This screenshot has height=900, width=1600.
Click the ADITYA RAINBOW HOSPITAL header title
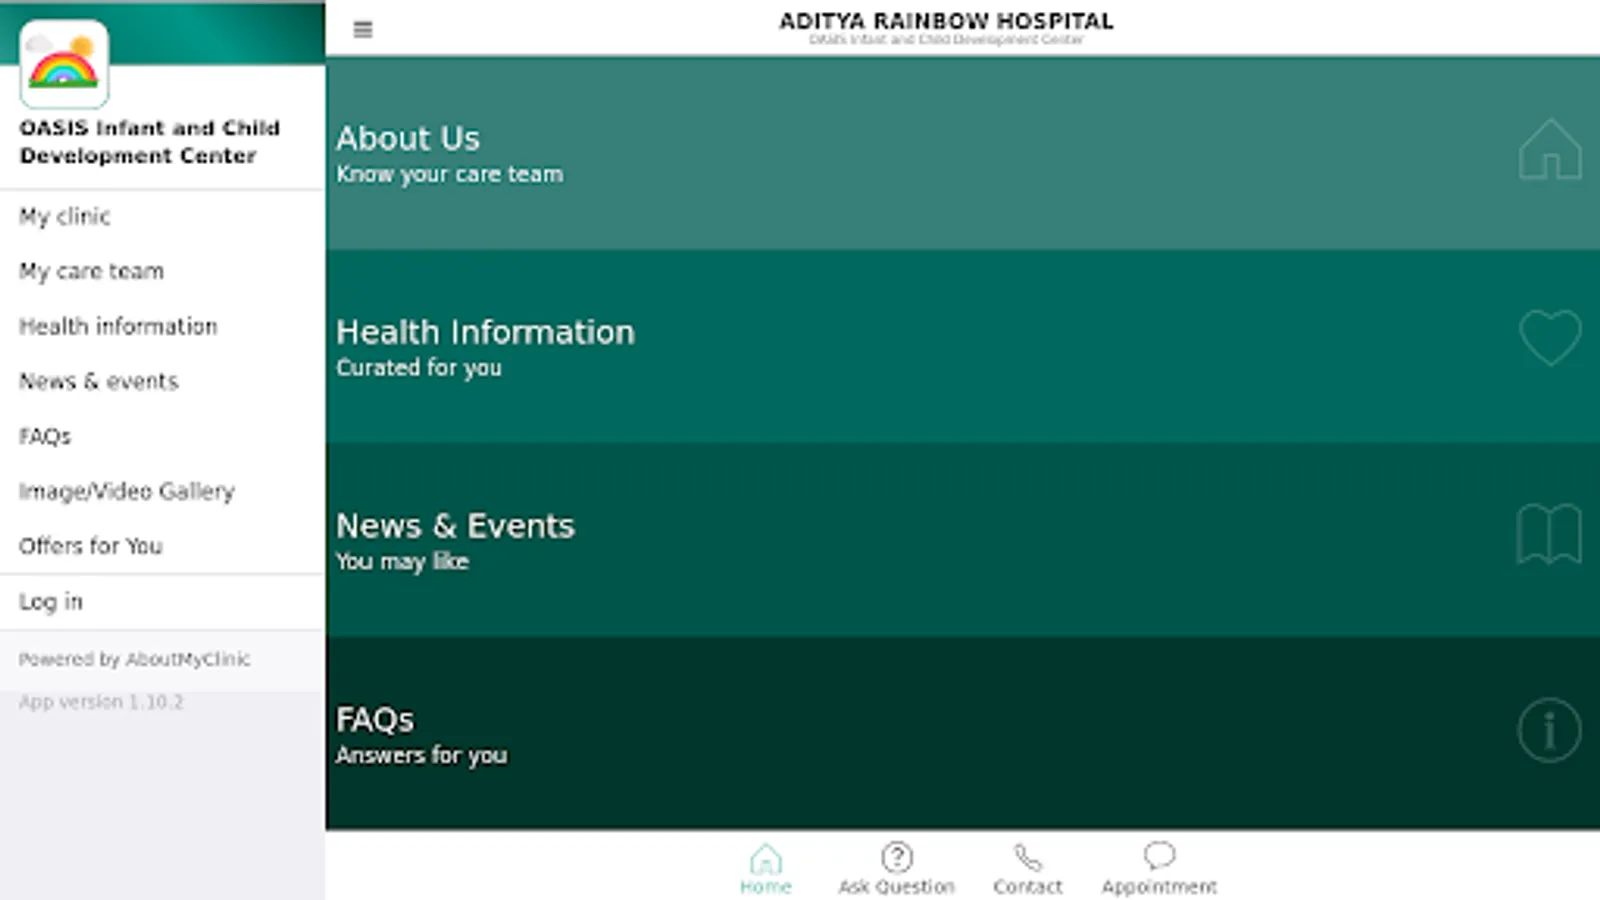click(946, 21)
